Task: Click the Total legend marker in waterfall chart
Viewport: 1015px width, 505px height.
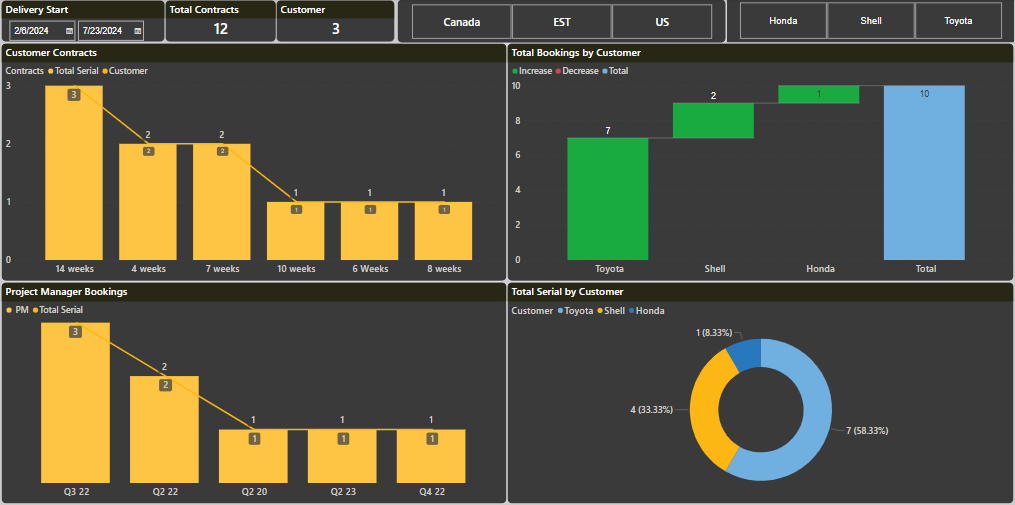Action: [x=605, y=71]
